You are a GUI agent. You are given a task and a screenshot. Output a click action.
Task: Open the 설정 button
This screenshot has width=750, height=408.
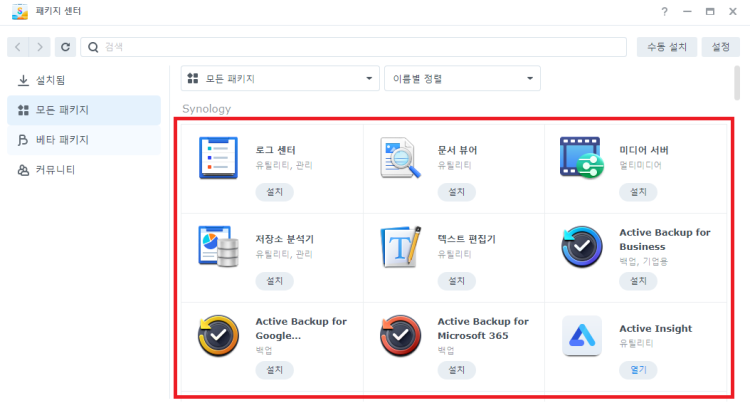point(720,47)
